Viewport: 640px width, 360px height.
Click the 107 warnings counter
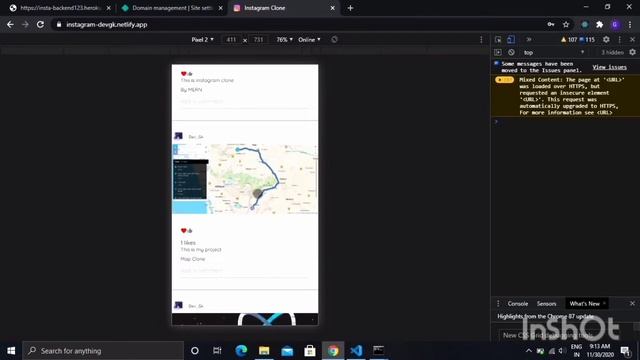pos(569,40)
